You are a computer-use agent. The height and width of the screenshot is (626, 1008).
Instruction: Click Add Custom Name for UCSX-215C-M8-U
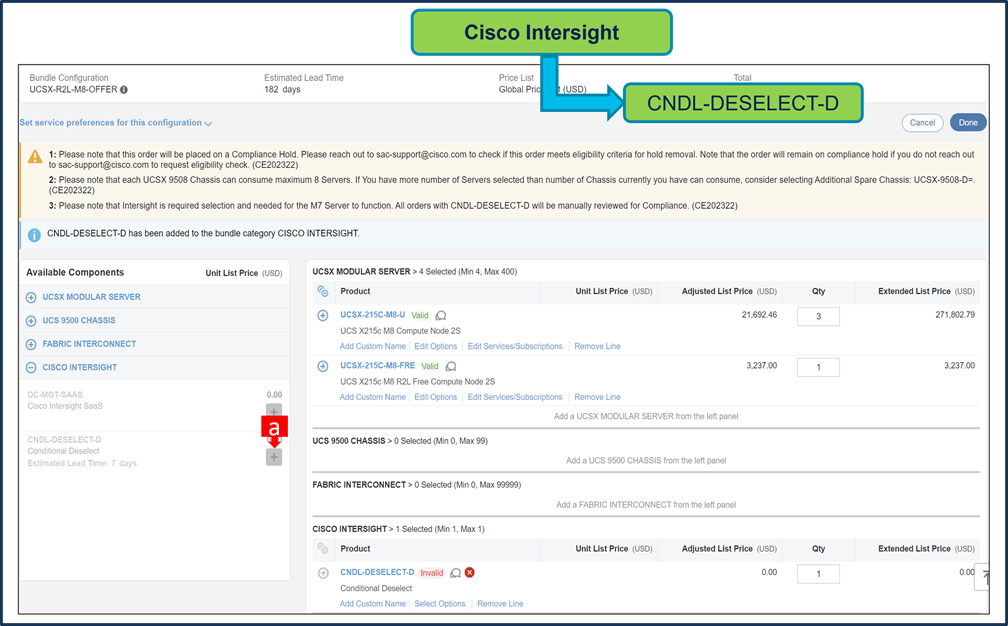tap(373, 346)
